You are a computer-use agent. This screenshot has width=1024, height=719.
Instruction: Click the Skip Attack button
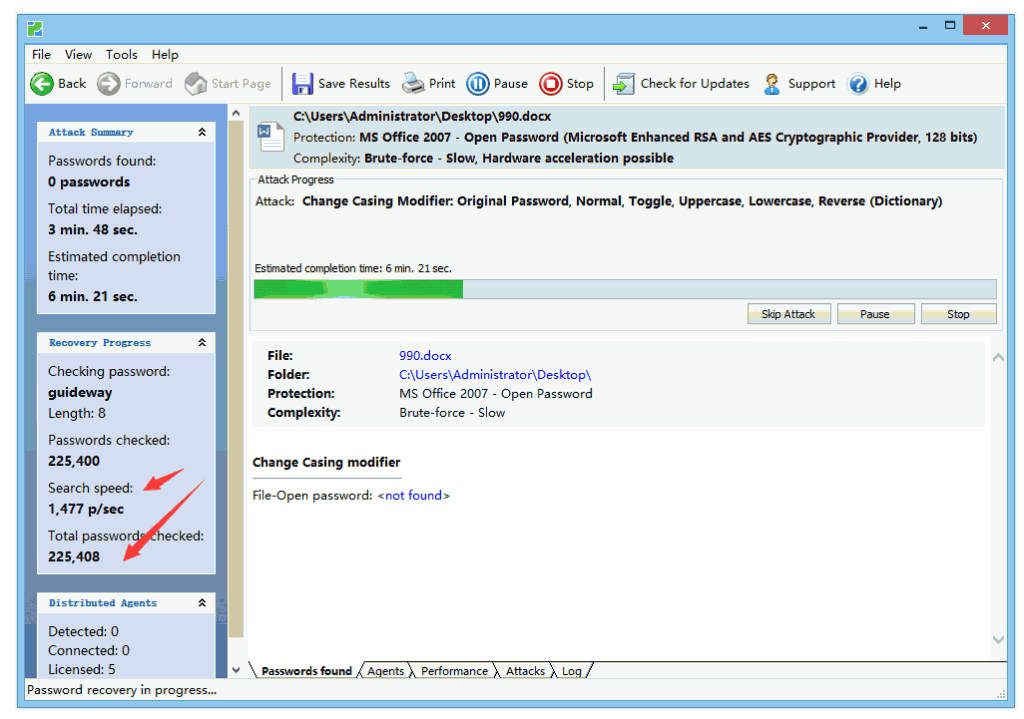tap(788, 314)
